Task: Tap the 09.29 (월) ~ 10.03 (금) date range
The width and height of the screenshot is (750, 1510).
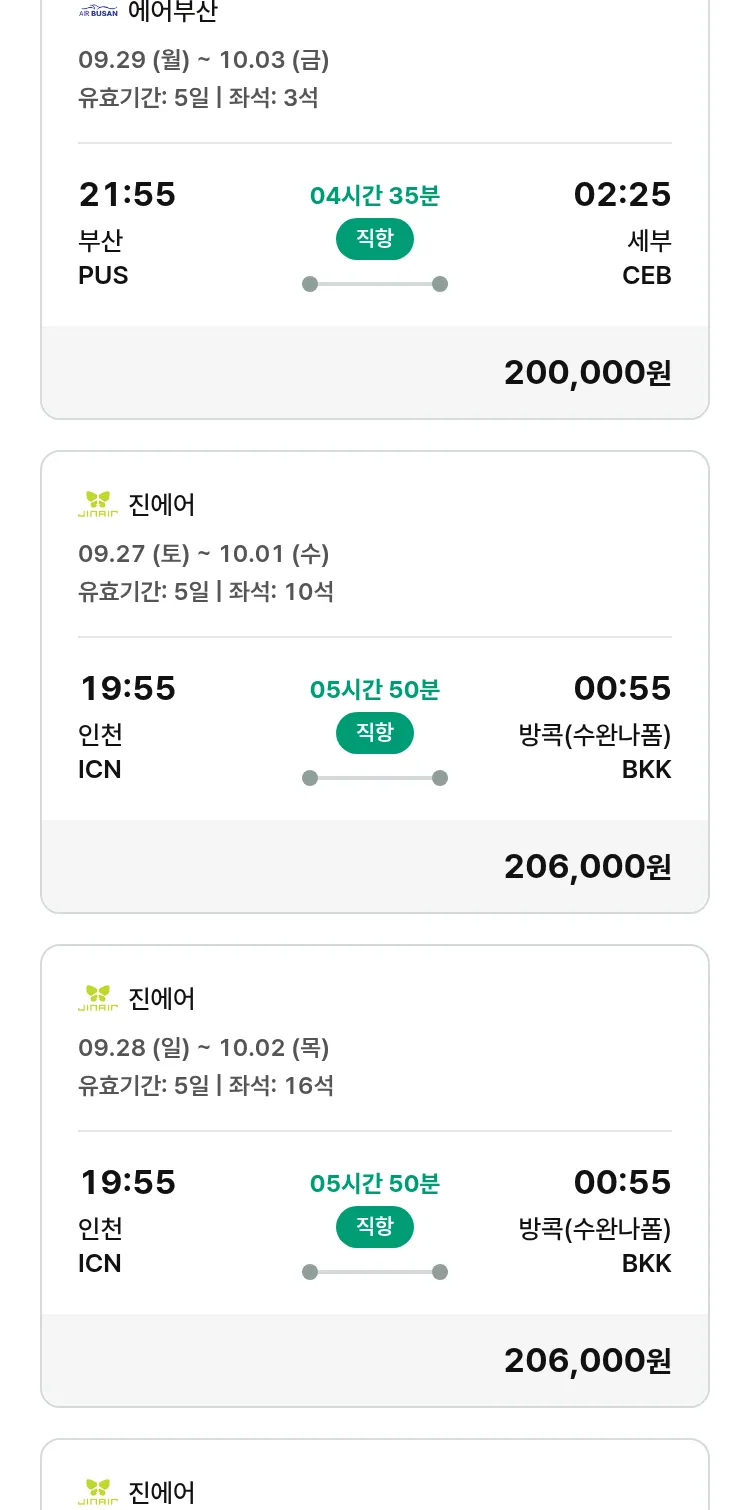Action: [x=204, y=60]
